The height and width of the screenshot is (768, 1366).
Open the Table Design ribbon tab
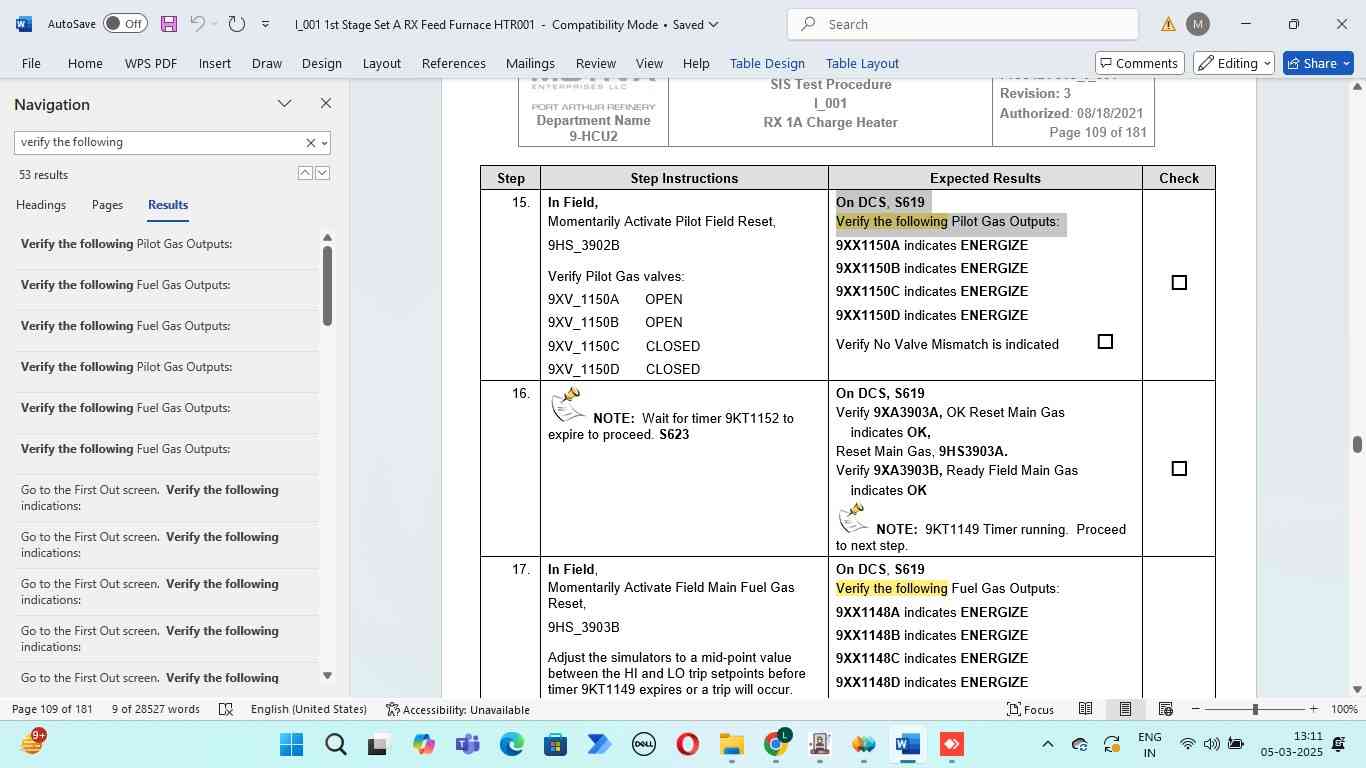coord(767,63)
